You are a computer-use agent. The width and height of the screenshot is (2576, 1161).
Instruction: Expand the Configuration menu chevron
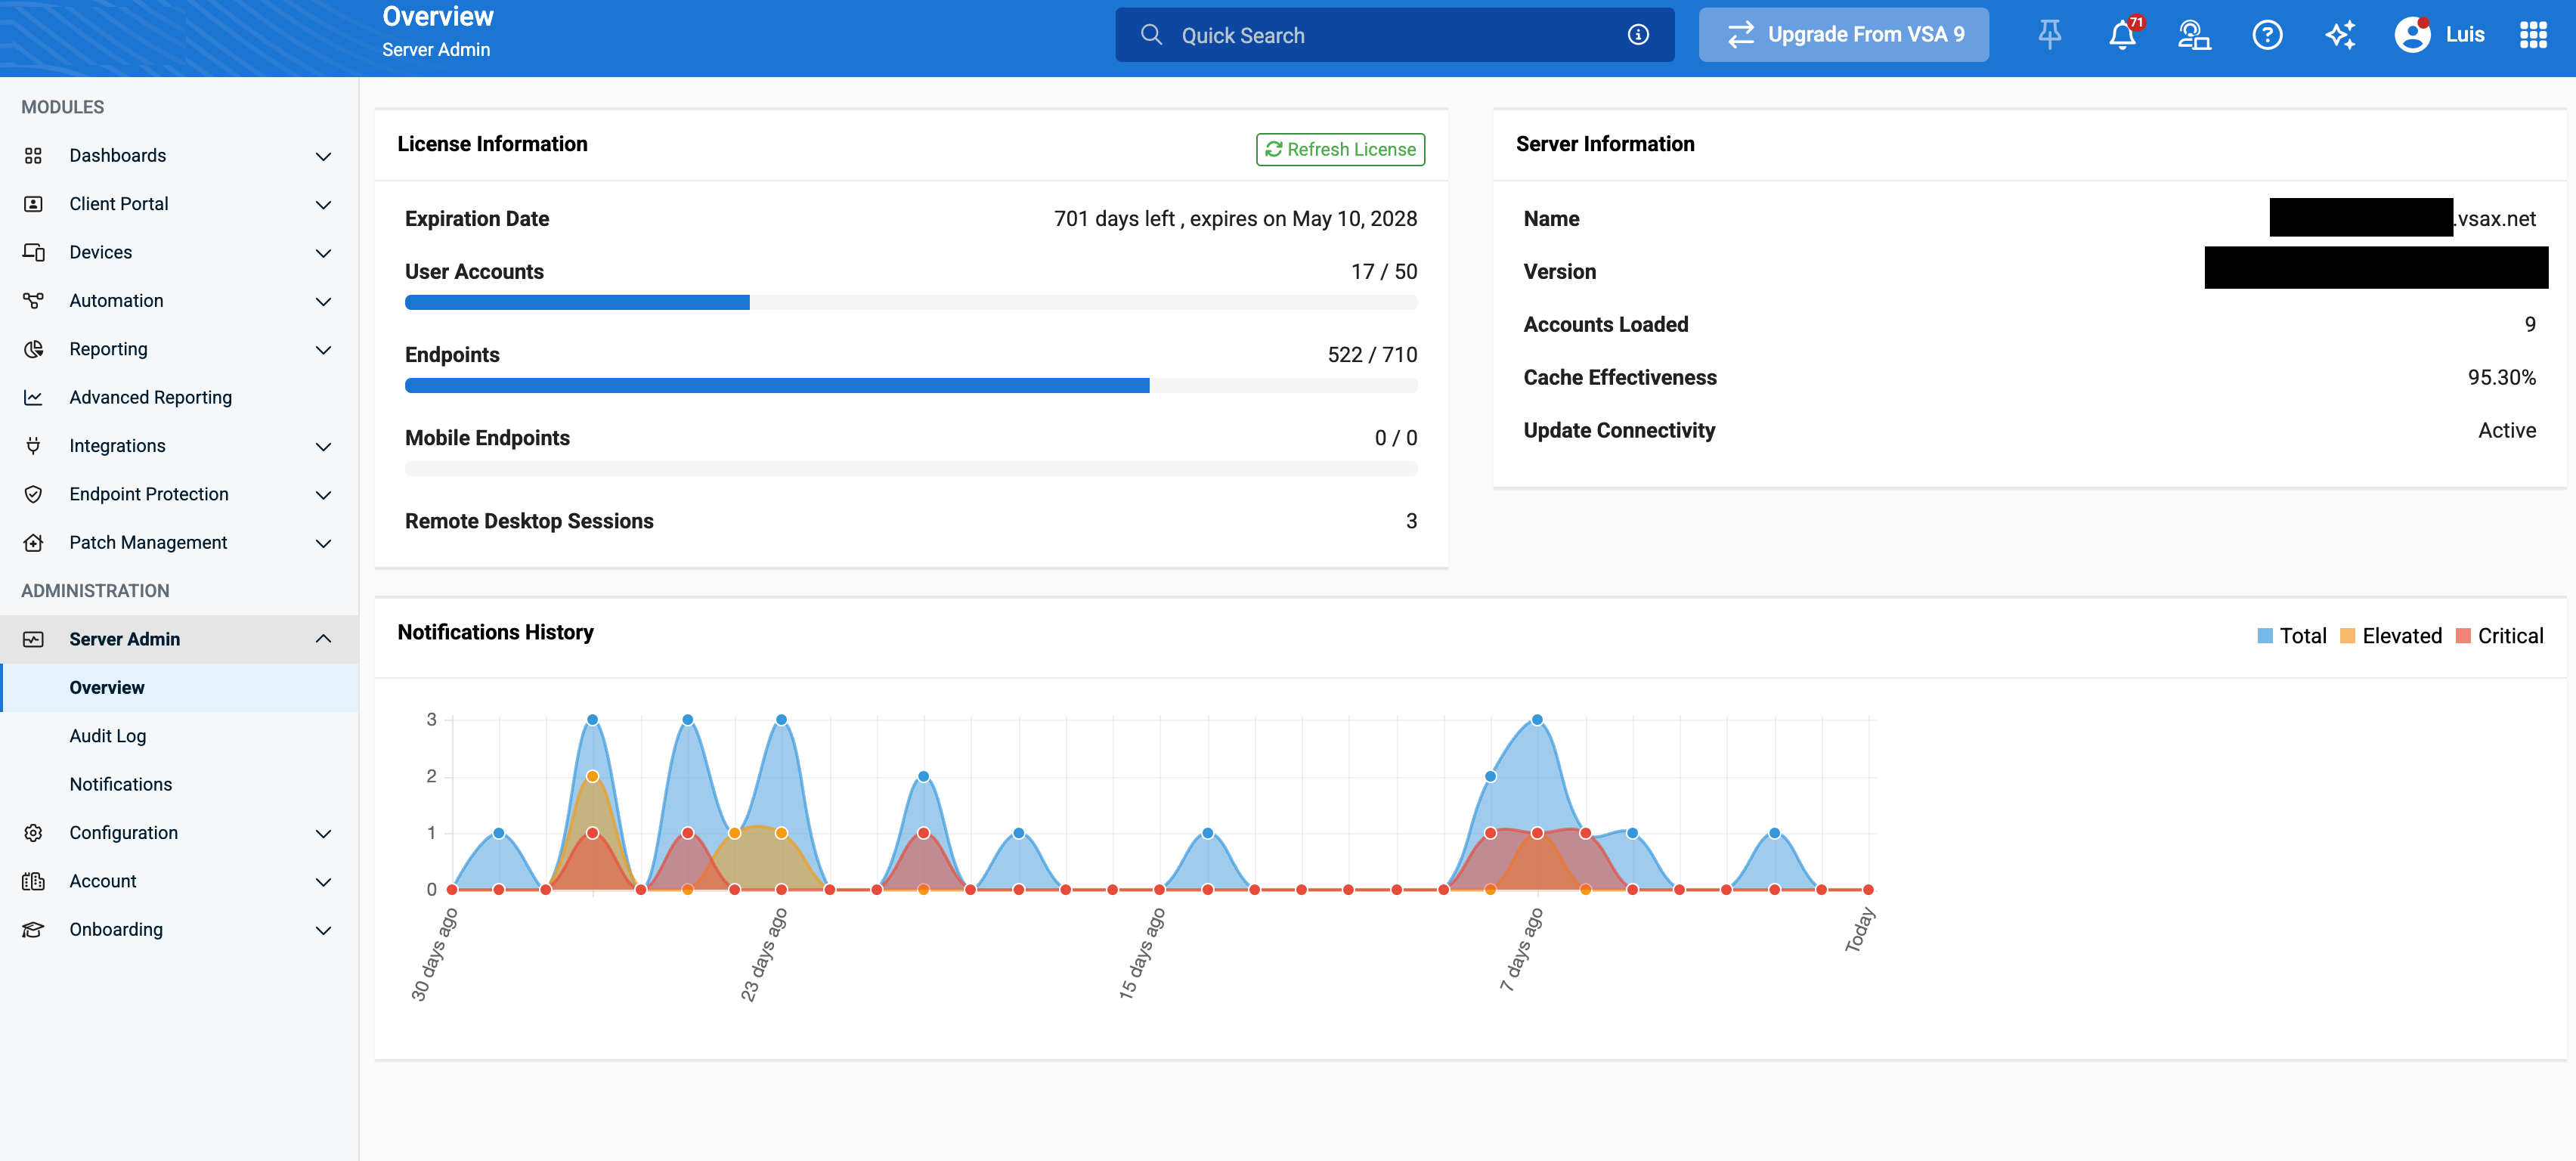click(323, 833)
